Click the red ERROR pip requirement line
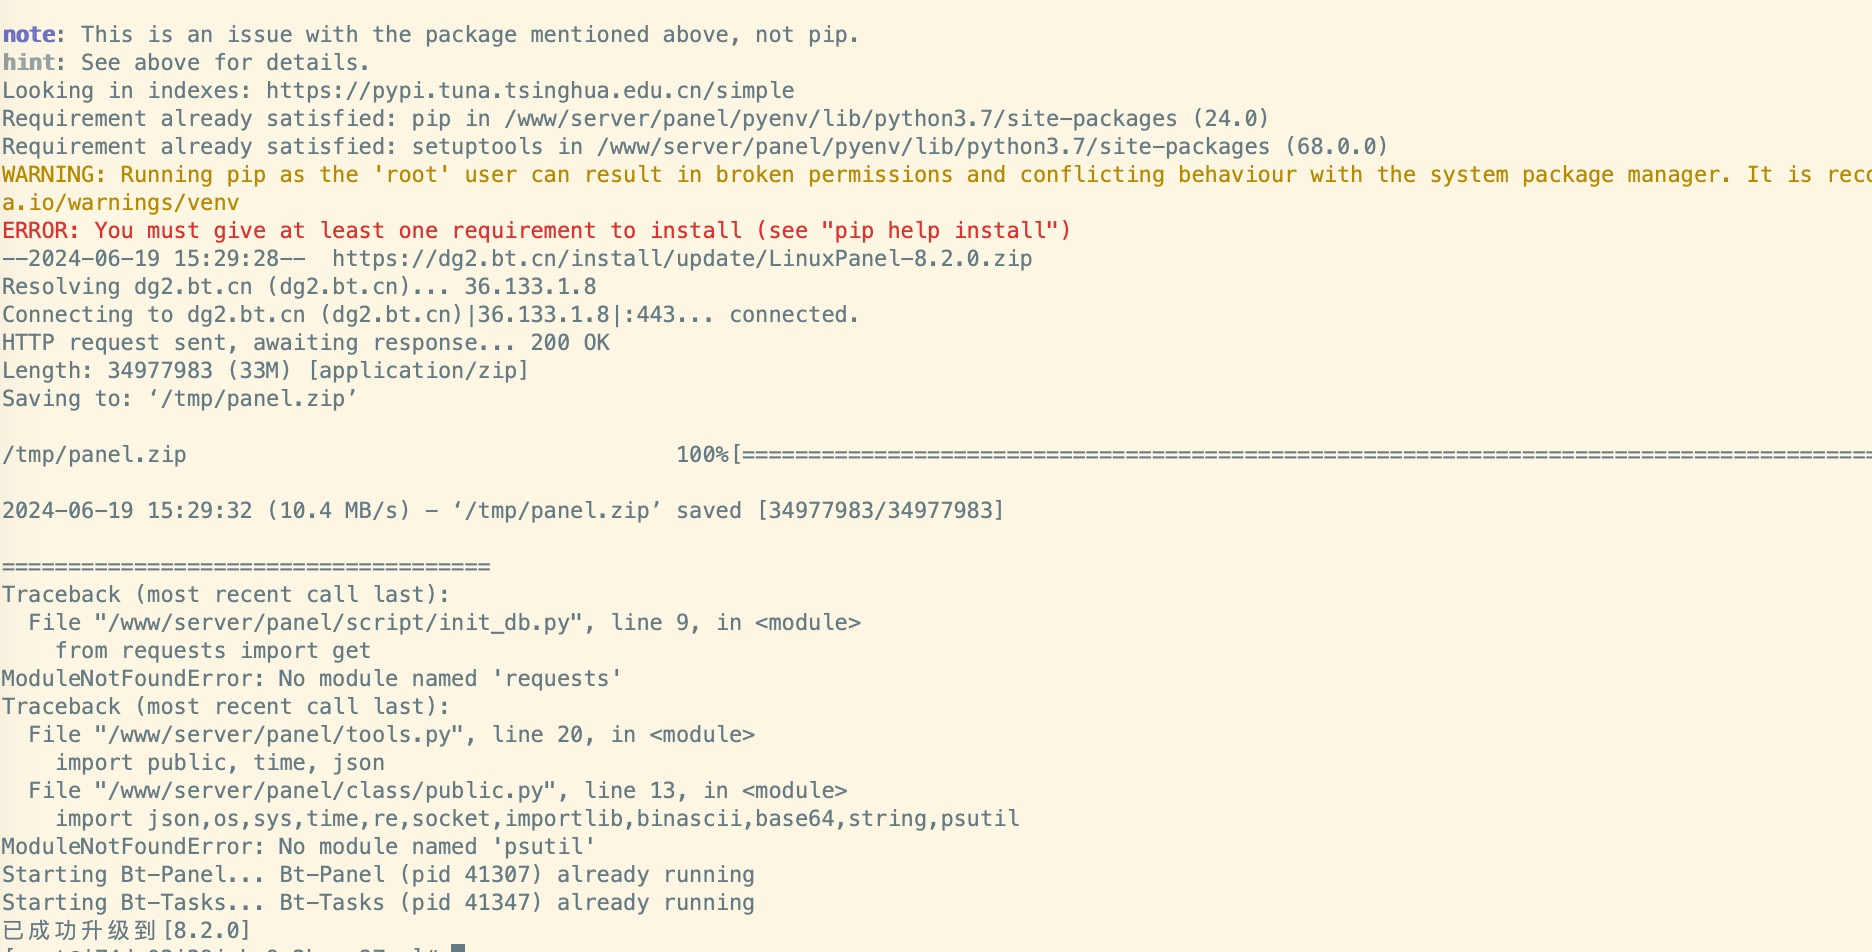This screenshot has height=952, width=1872. (536, 231)
